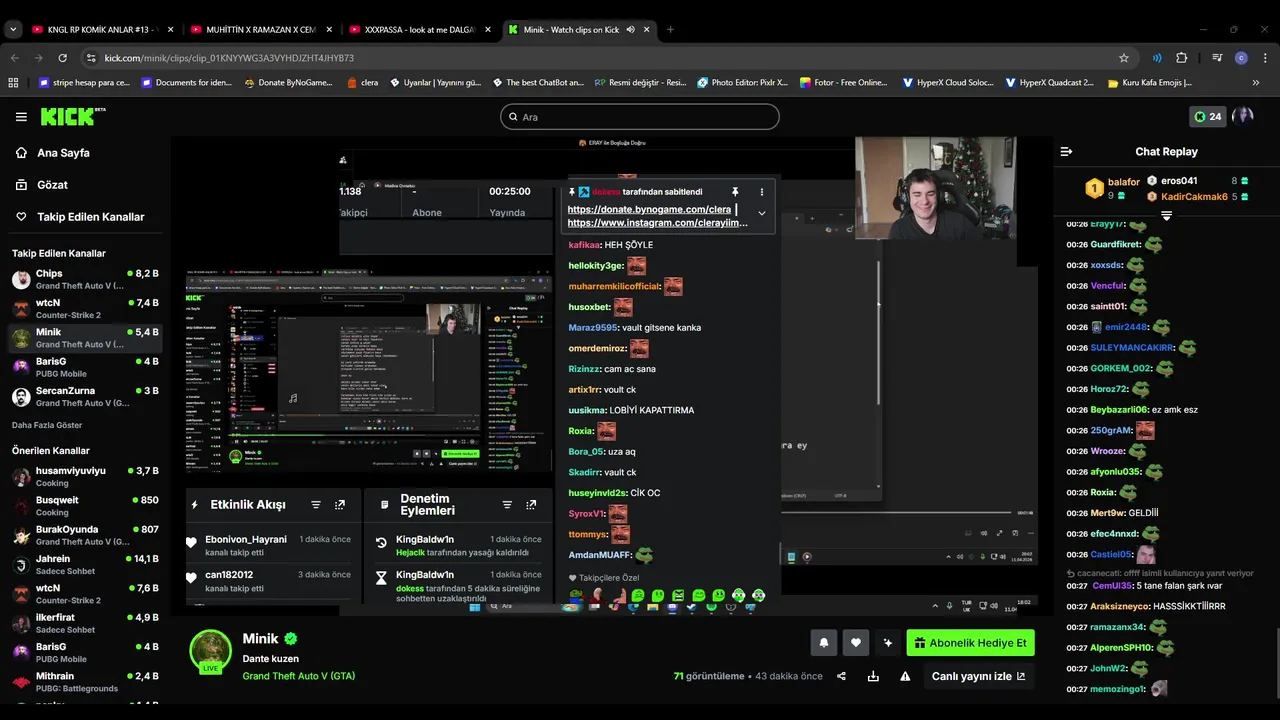Viewport: 1280px width, 720px height.
Task: Click the Canlı yayını izle button
Action: [x=979, y=676]
